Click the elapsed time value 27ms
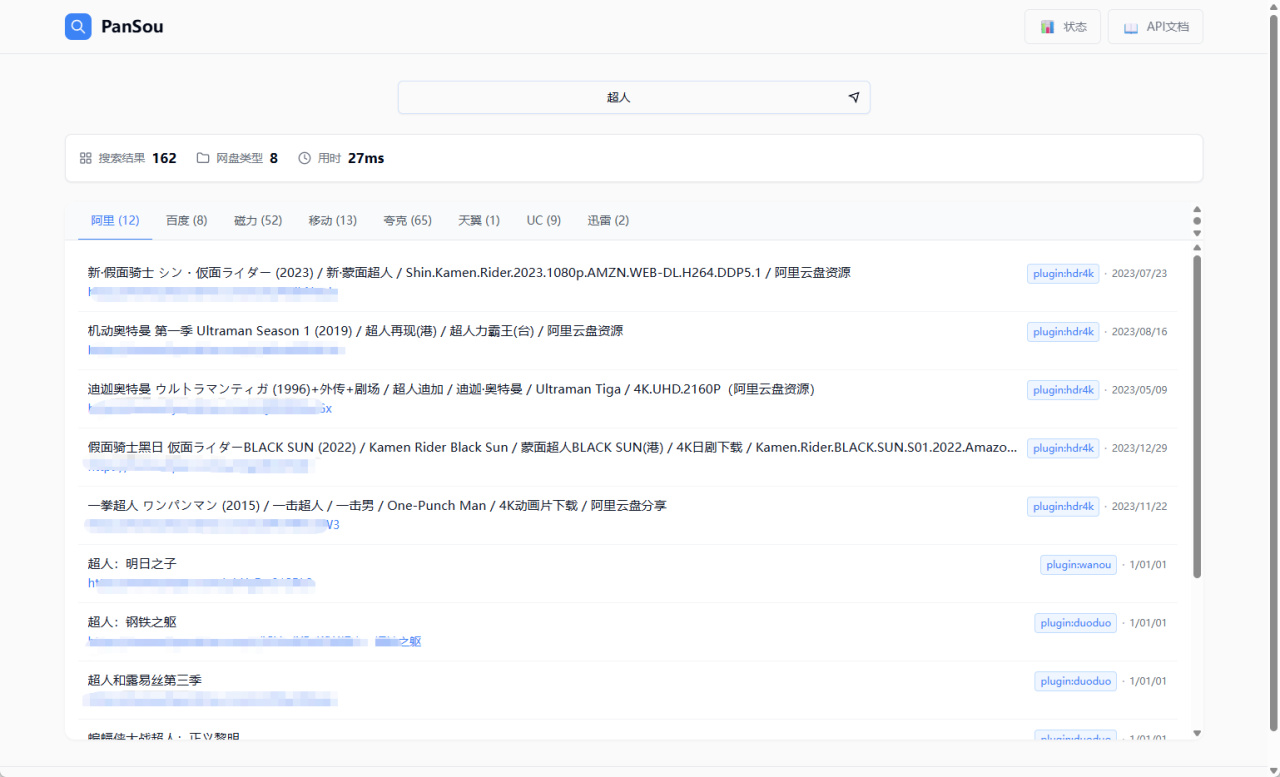1280x777 pixels. [366, 158]
